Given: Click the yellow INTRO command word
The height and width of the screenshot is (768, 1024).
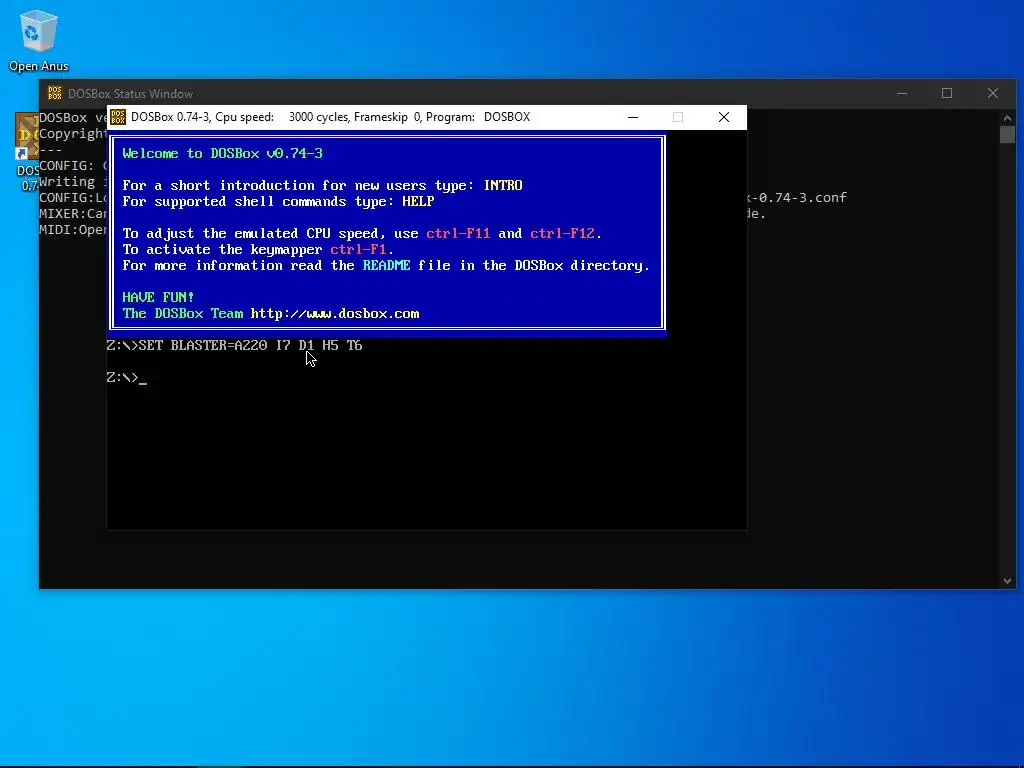Looking at the screenshot, I should point(503,185).
